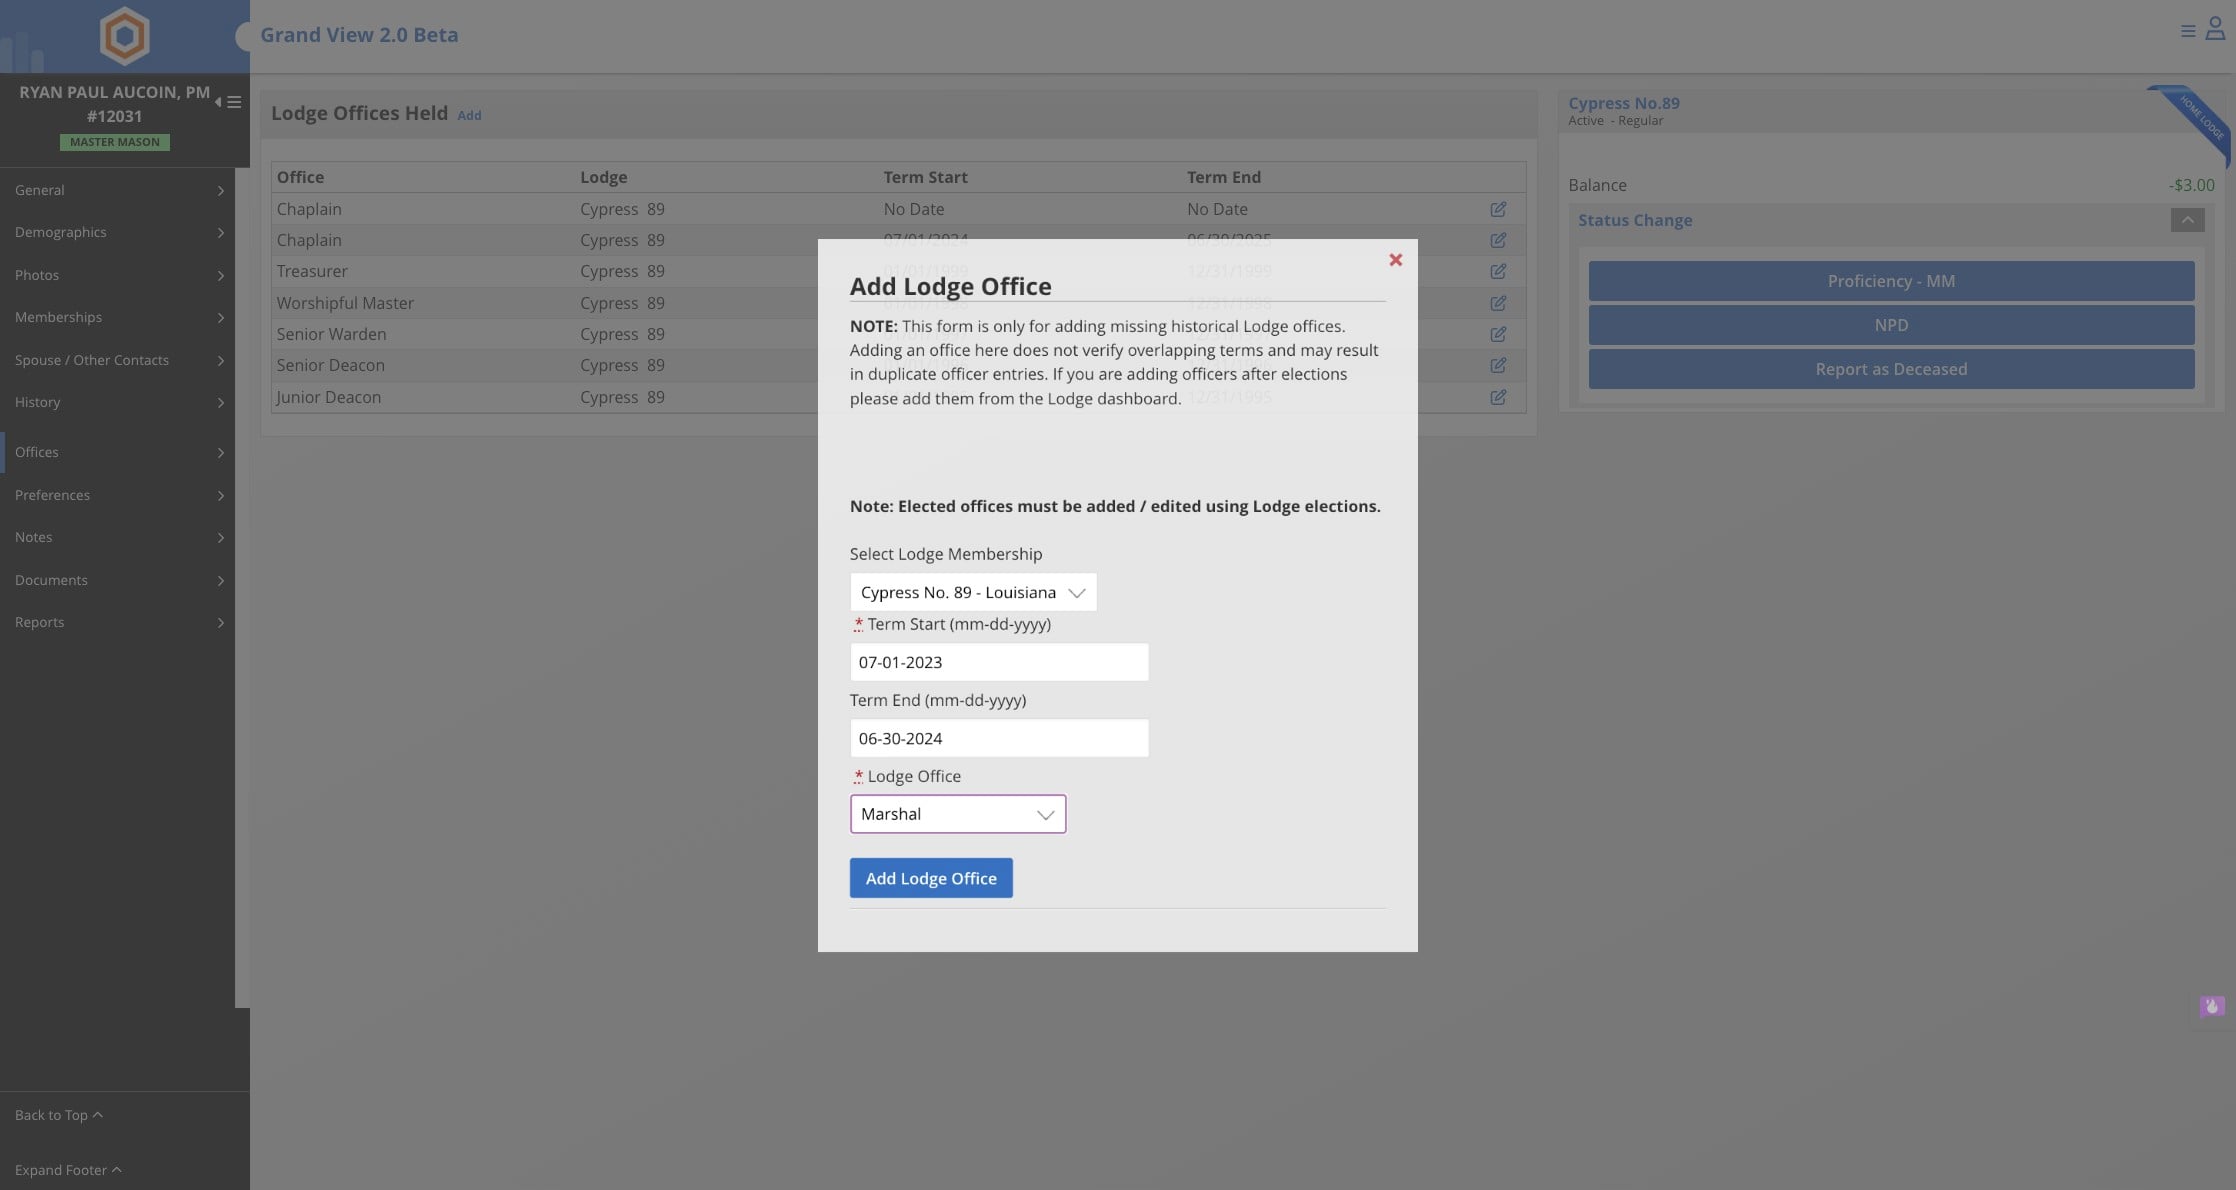
Task: Click the Term End date field
Action: 998,738
